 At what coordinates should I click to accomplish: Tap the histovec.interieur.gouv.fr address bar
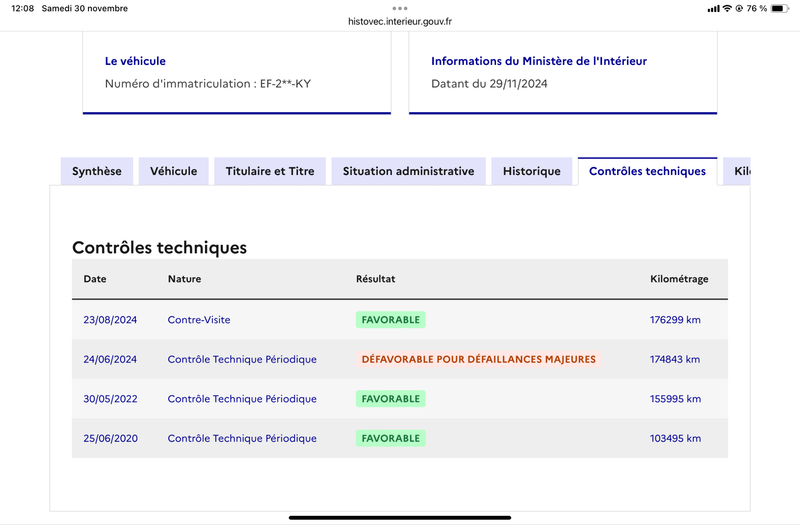(400, 21)
